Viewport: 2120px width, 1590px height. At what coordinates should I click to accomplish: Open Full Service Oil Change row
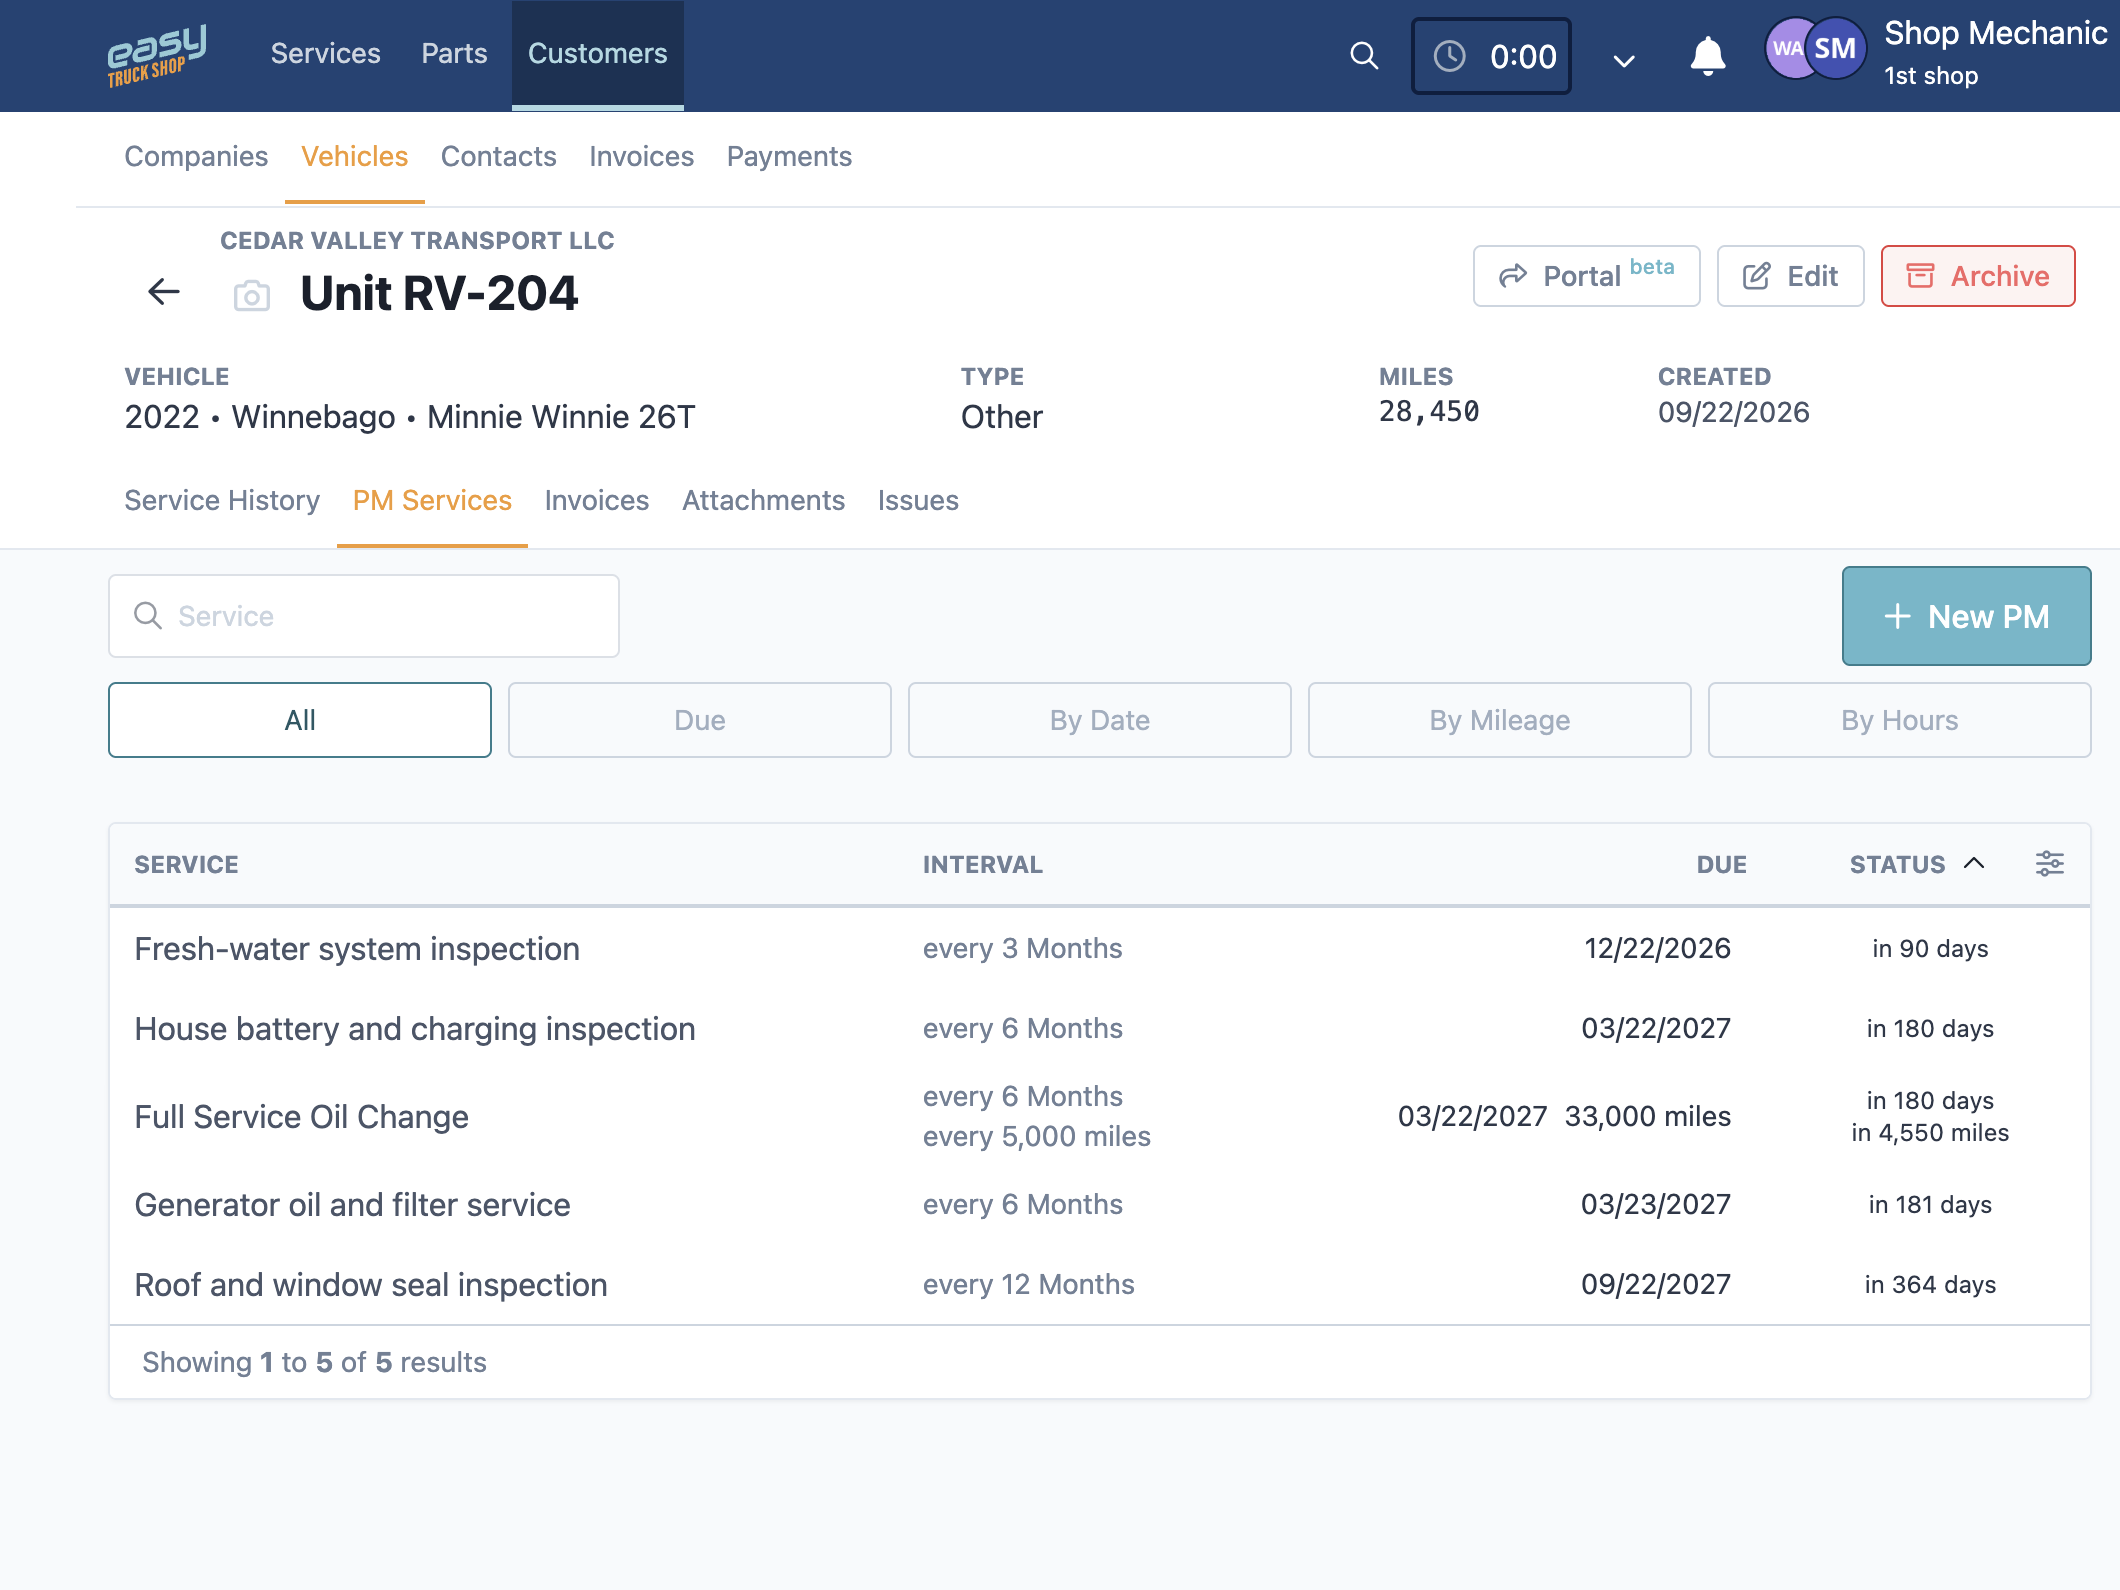click(x=1100, y=1117)
